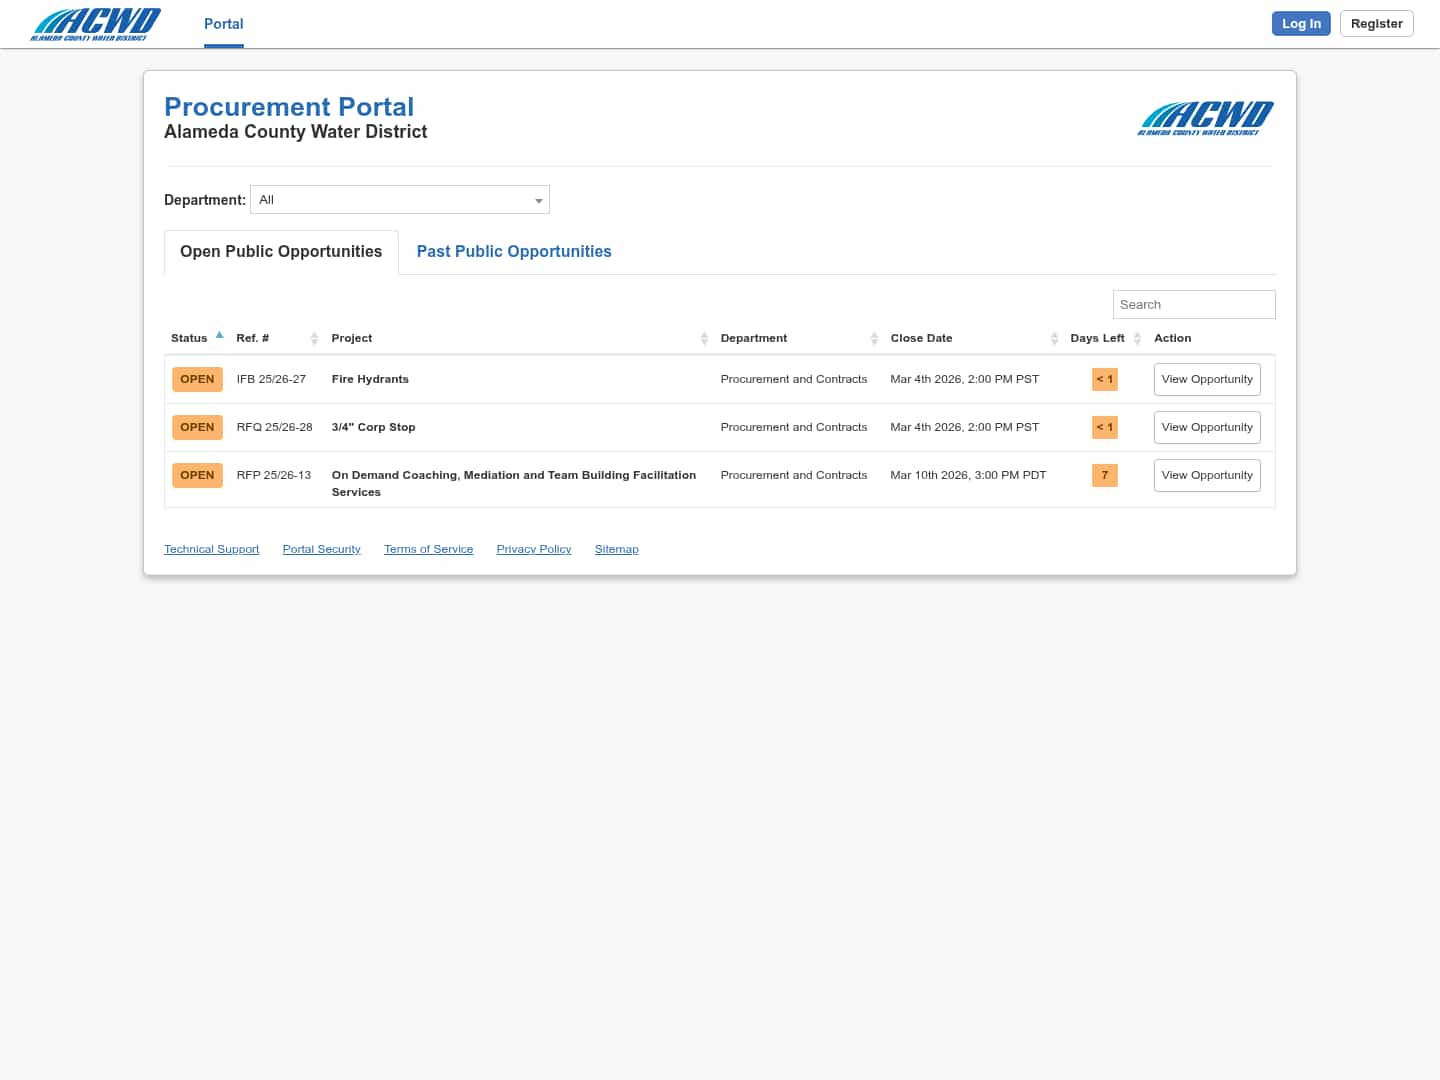Click Department cell in RFQ 25/26-28 row
This screenshot has height=1080, width=1440.
[x=794, y=428]
